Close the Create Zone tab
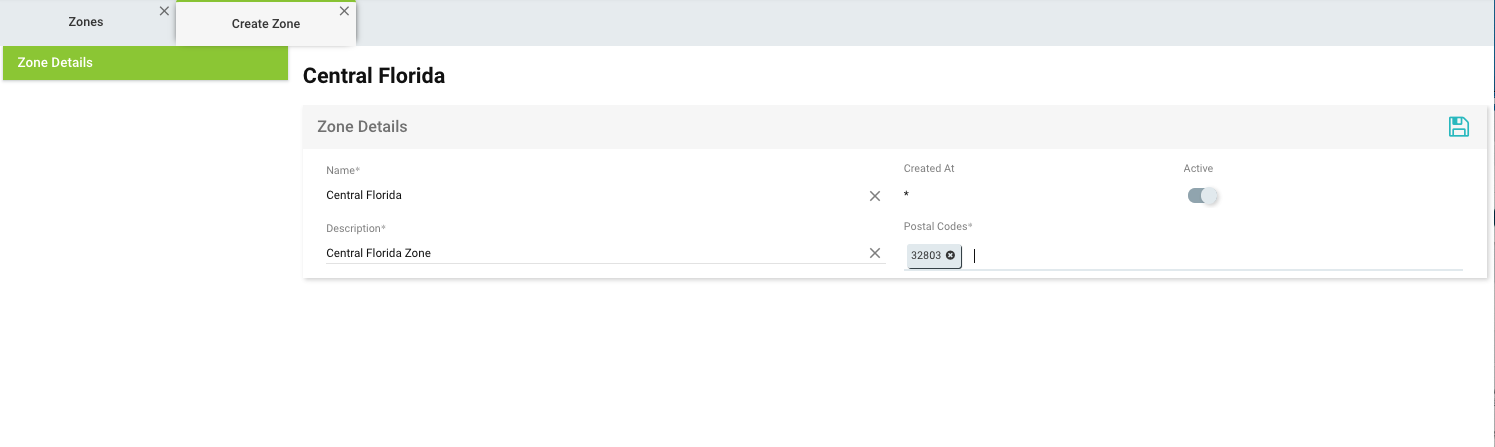The image size is (1495, 447). tap(344, 11)
